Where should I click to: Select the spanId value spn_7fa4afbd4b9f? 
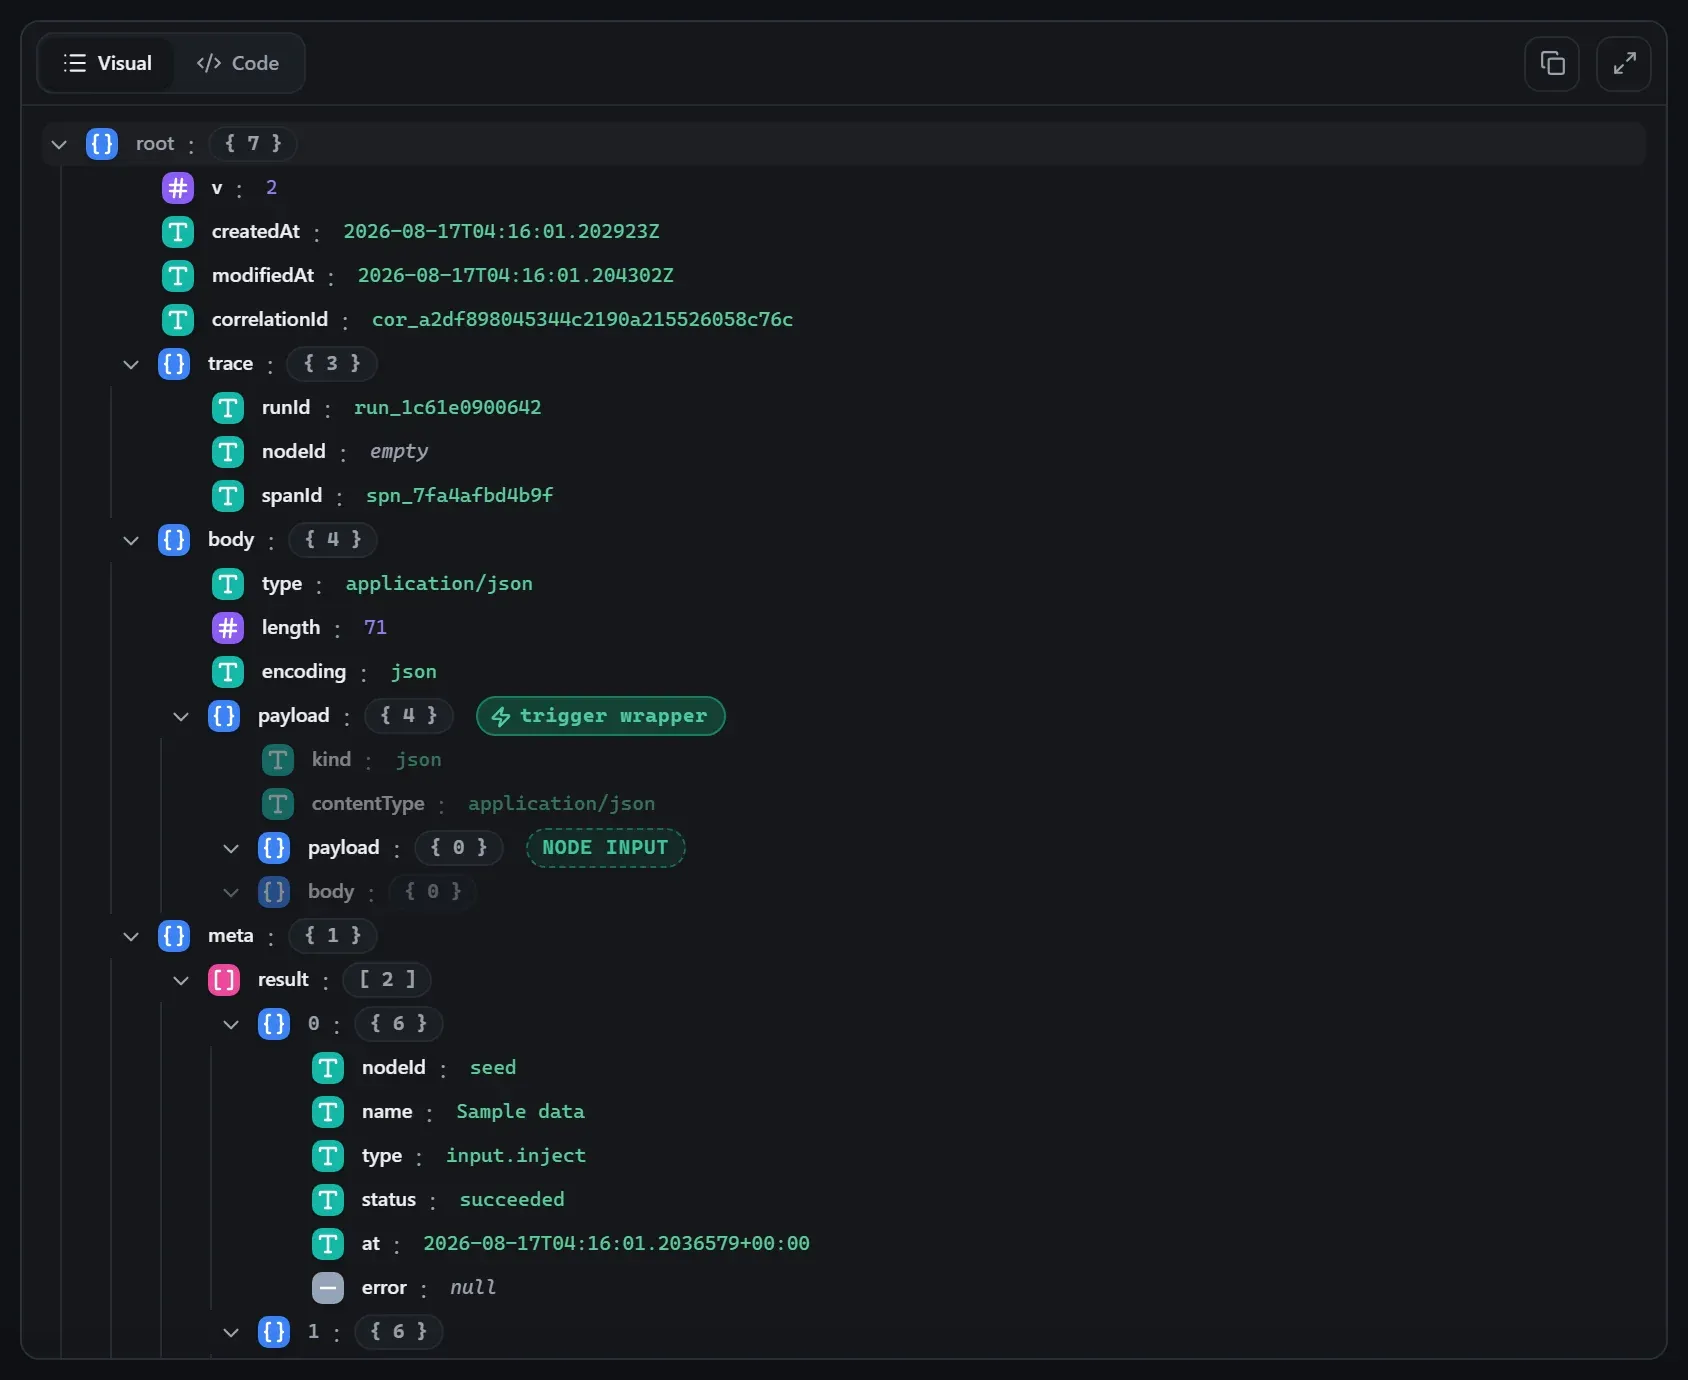click(459, 496)
